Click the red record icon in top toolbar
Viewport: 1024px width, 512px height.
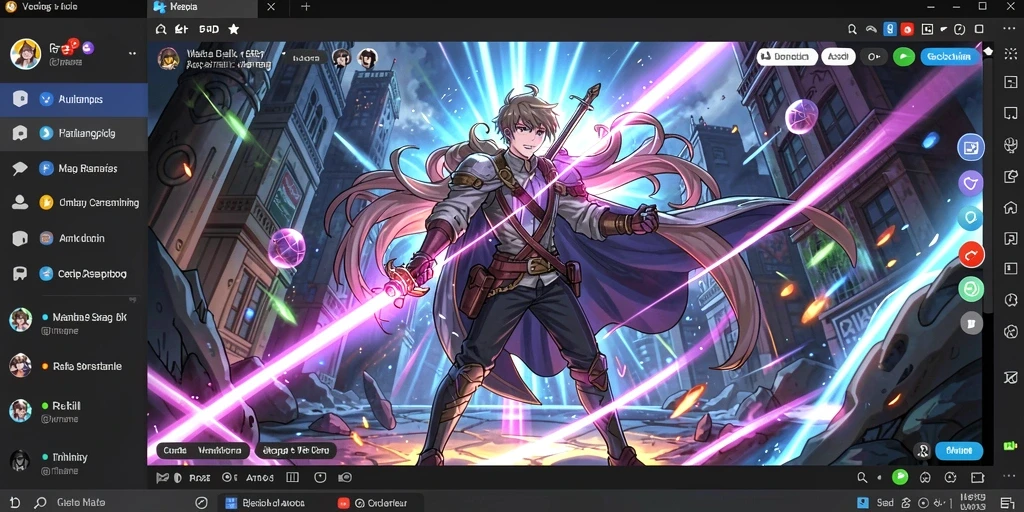click(906, 29)
